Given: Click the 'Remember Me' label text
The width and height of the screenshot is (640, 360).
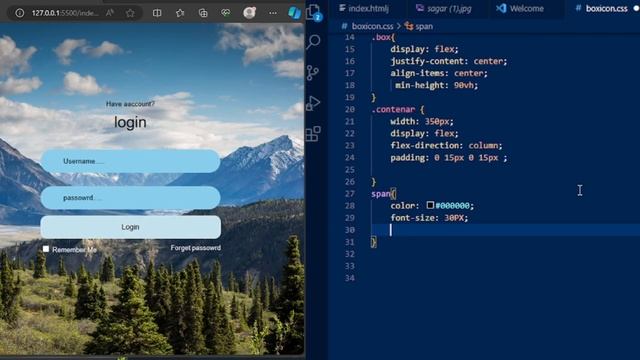Looking at the screenshot, I should [x=74, y=249].
